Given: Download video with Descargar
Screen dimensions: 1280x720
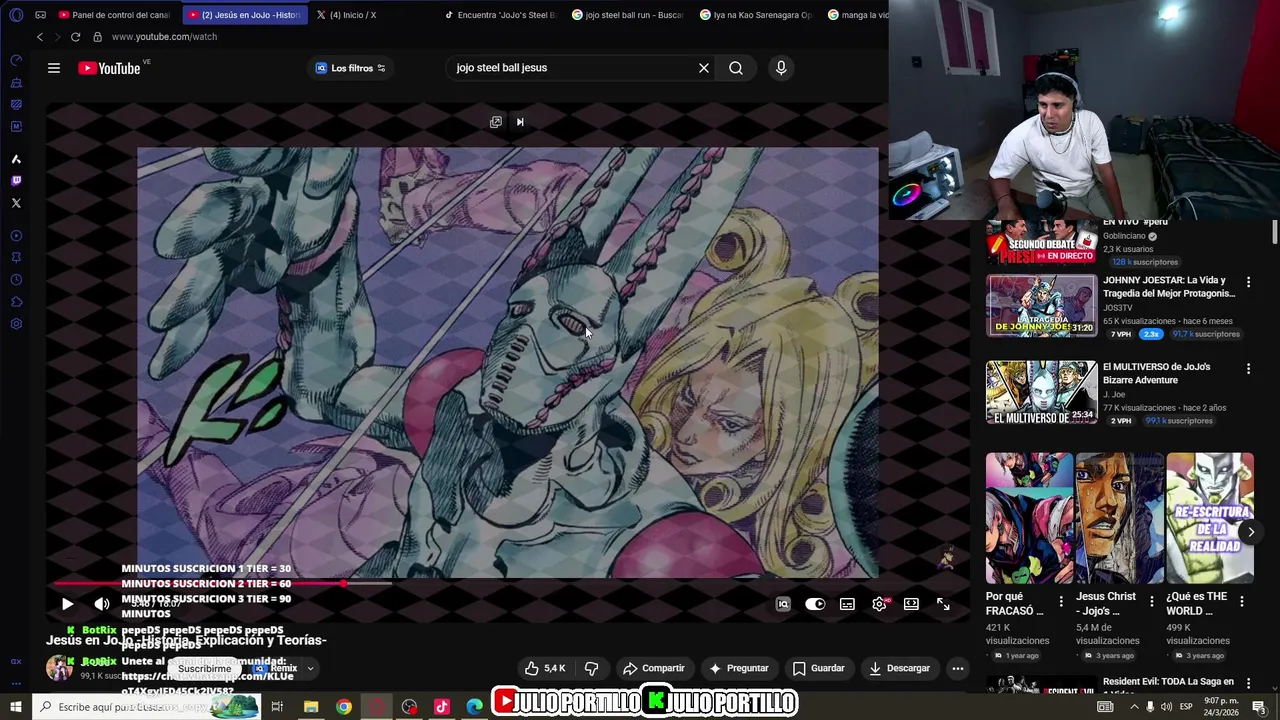Looking at the screenshot, I should (899, 668).
